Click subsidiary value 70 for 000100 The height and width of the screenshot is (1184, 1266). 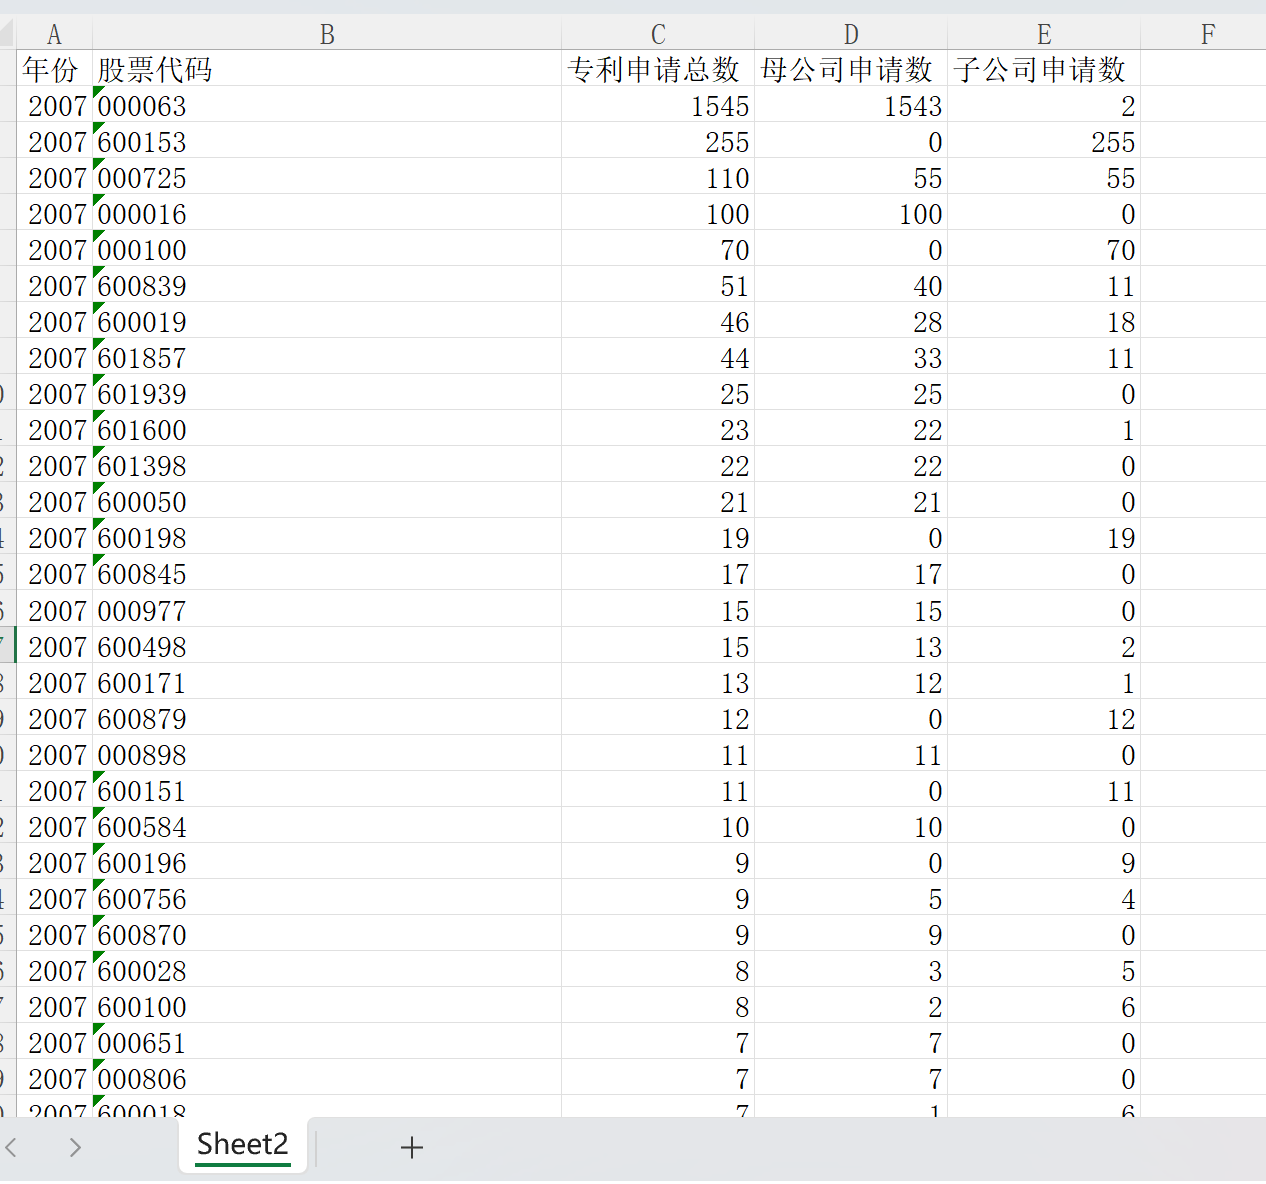[1044, 248]
